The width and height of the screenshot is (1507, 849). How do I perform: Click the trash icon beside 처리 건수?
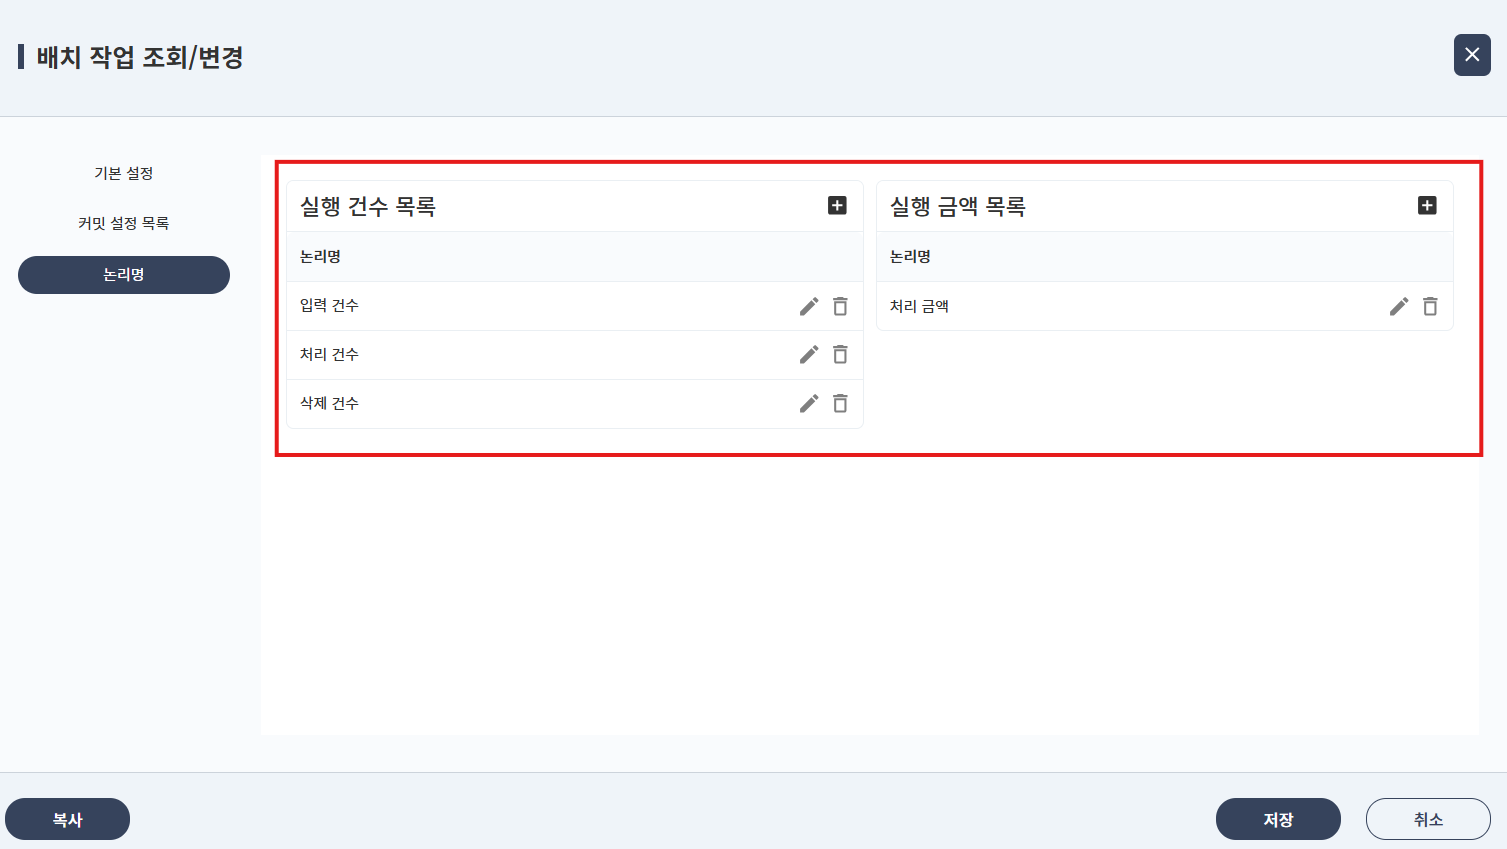click(x=840, y=355)
